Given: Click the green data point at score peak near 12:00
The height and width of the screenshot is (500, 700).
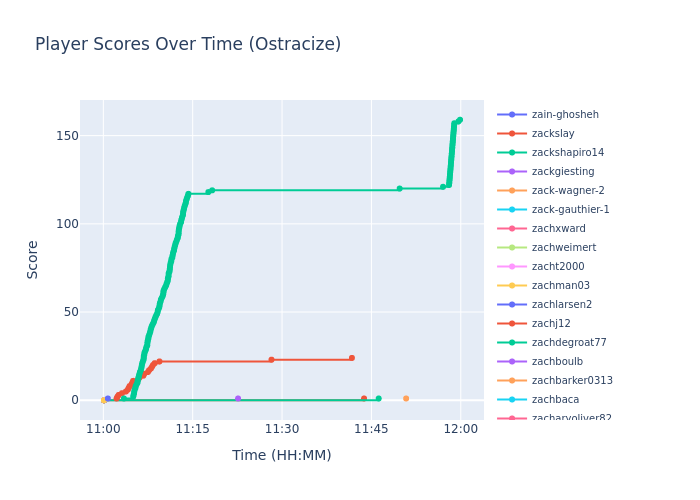Looking at the screenshot, I should (459, 120).
